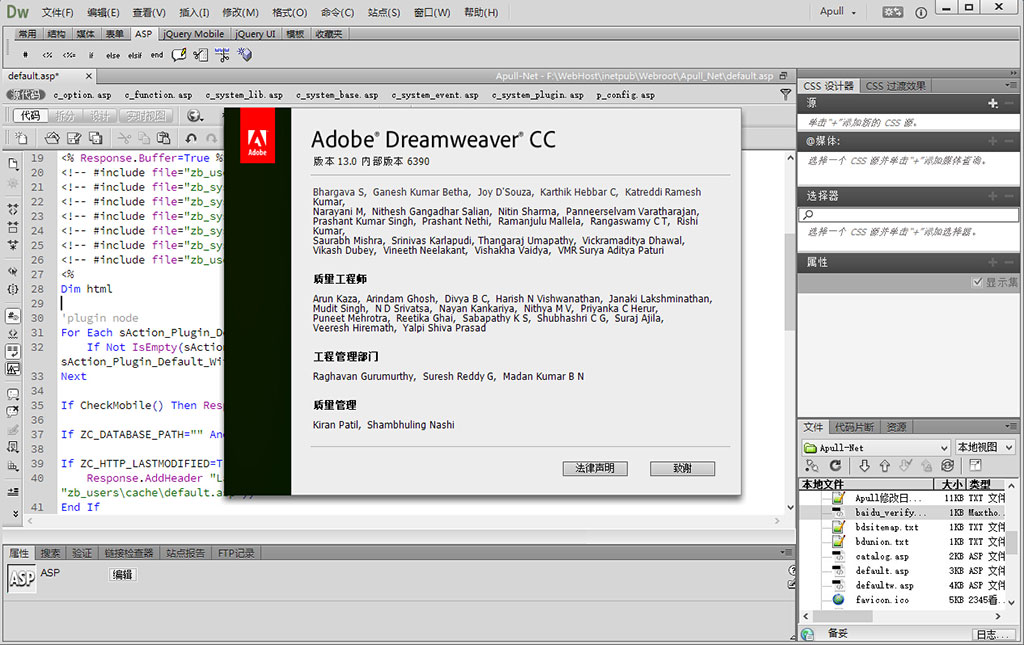Open the 站点(S) menu

pyautogui.click(x=384, y=12)
